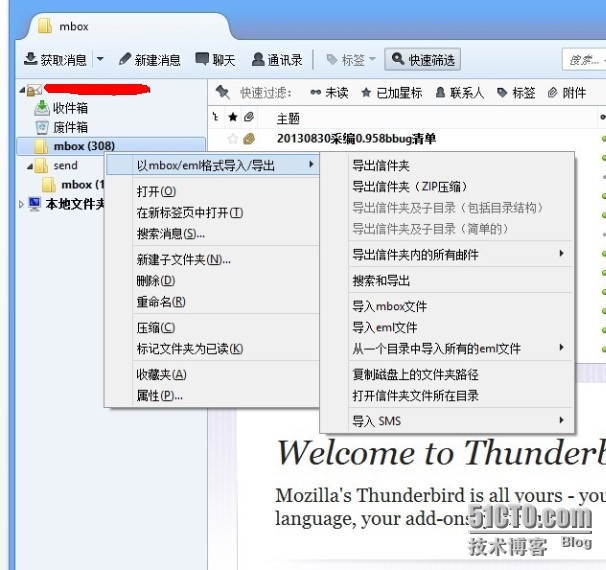Select the mbox (308) folder
This screenshot has width=606, height=570.
(x=111, y=146)
